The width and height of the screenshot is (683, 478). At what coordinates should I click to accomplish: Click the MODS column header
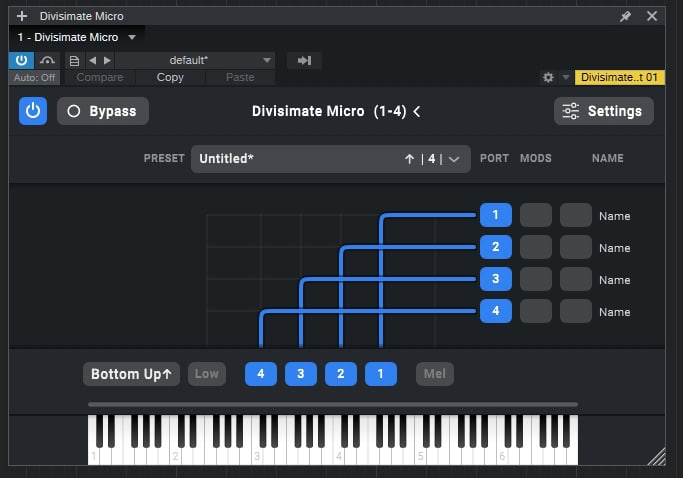point(536,159)
